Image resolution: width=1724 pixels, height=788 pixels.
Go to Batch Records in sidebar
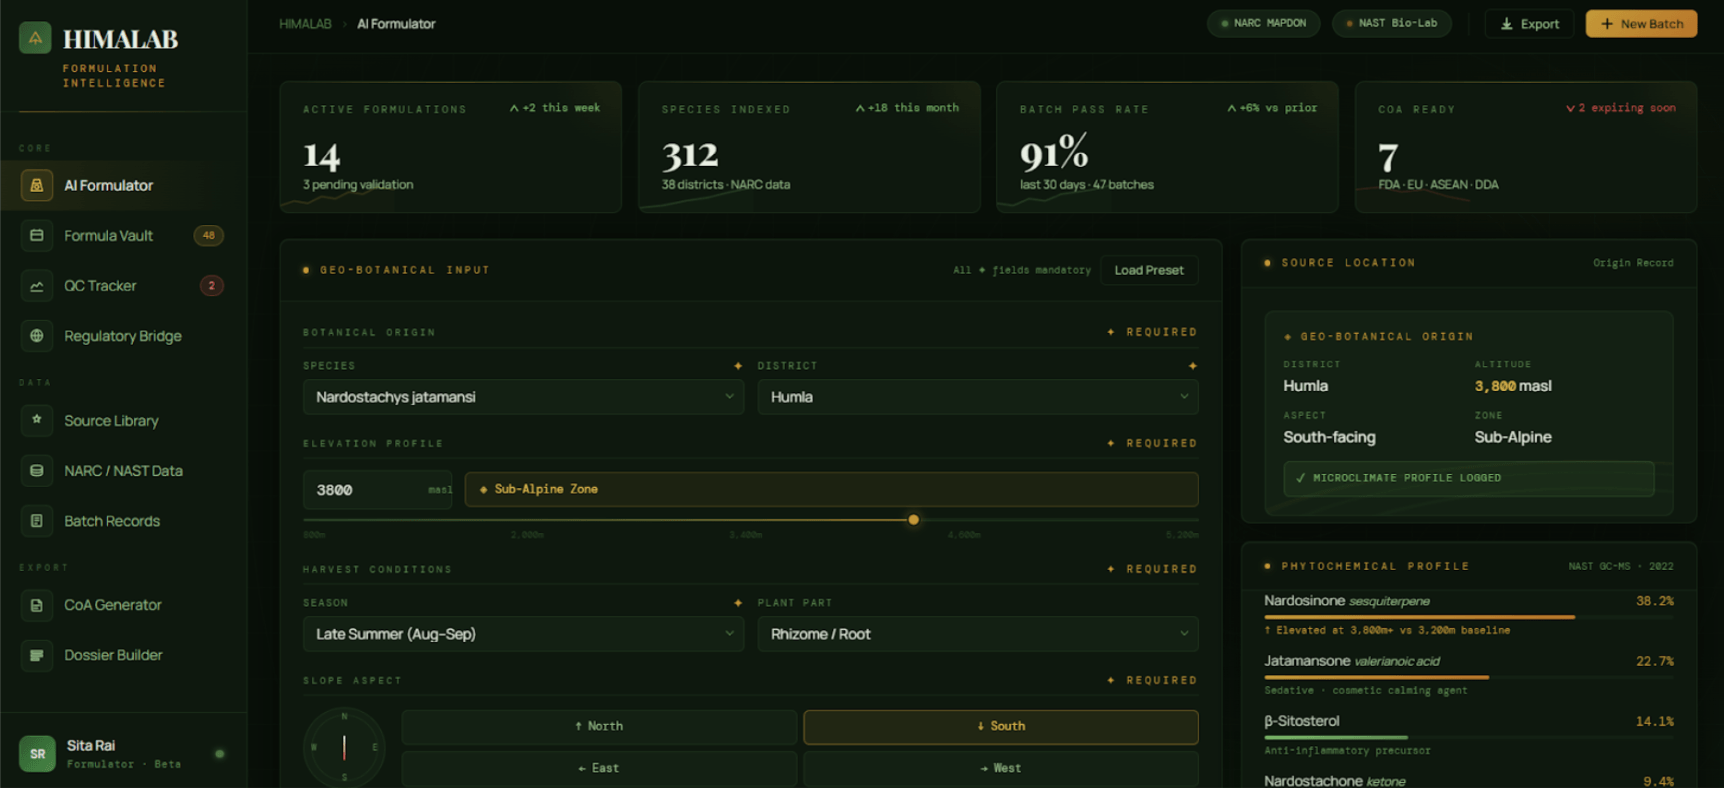(111, 521)
